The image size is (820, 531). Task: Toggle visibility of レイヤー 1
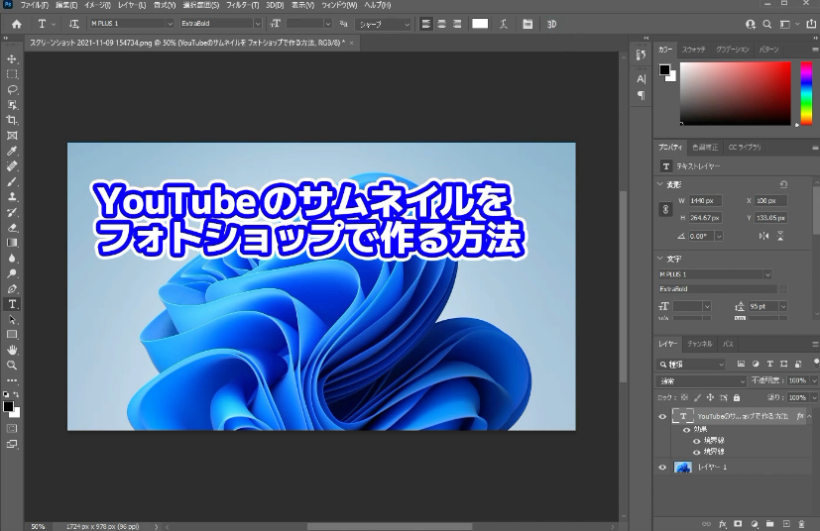pyautogui.click(x=662, y=467)
